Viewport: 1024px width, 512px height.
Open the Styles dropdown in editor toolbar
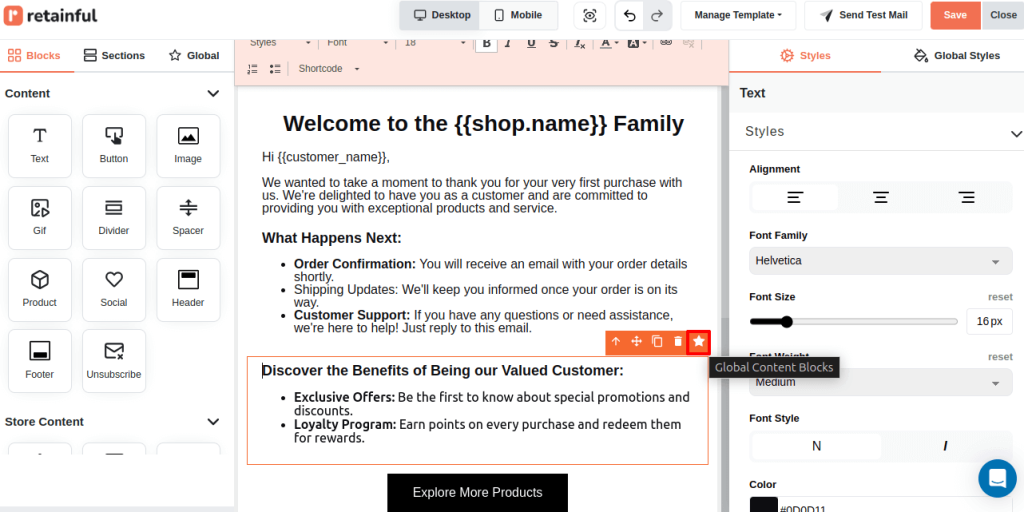click(280, 42)
